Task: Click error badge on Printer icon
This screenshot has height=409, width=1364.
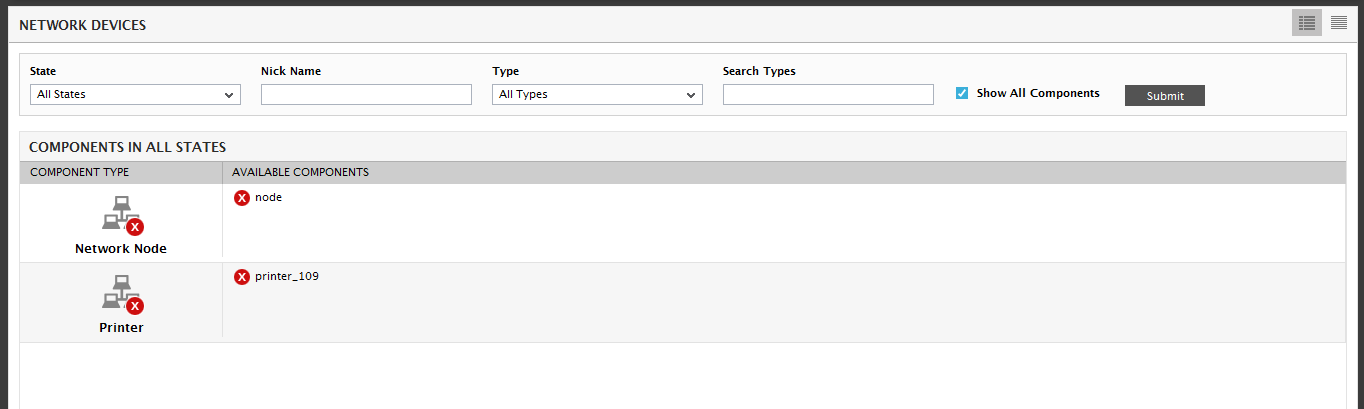Action: coord(135,306)
